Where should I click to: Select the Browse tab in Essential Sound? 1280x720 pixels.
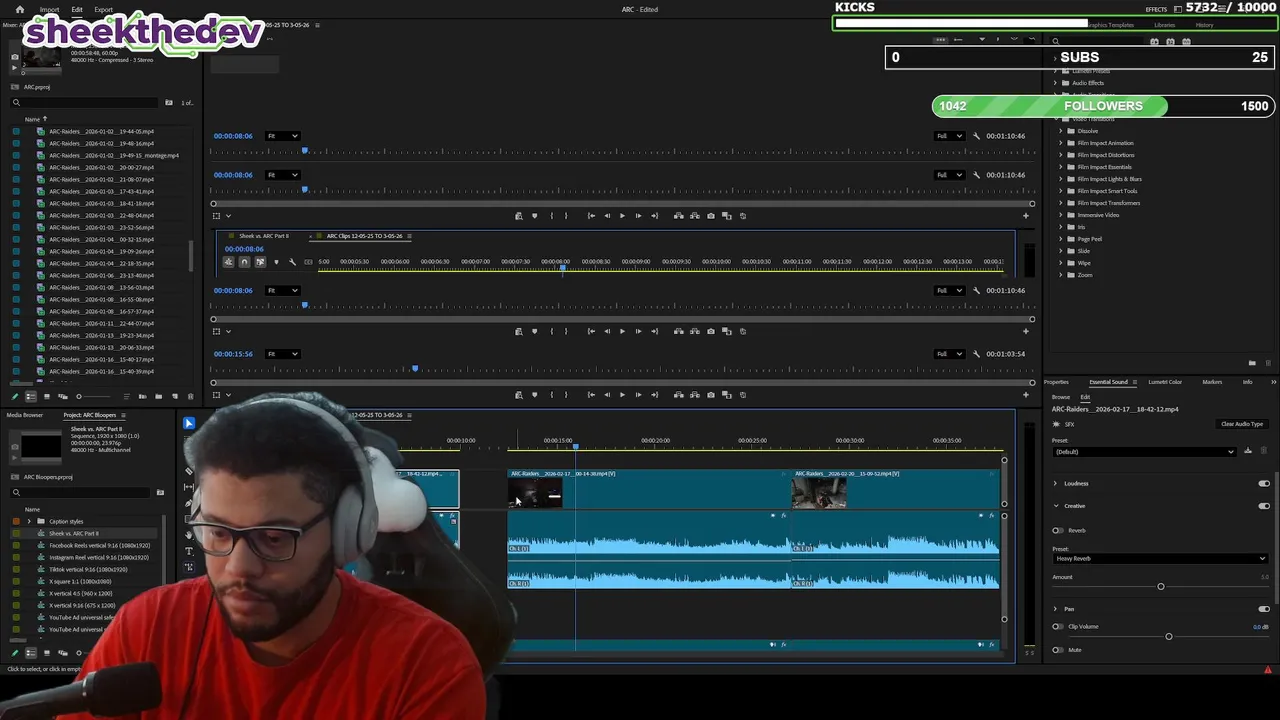click(x=1061, y=397)
